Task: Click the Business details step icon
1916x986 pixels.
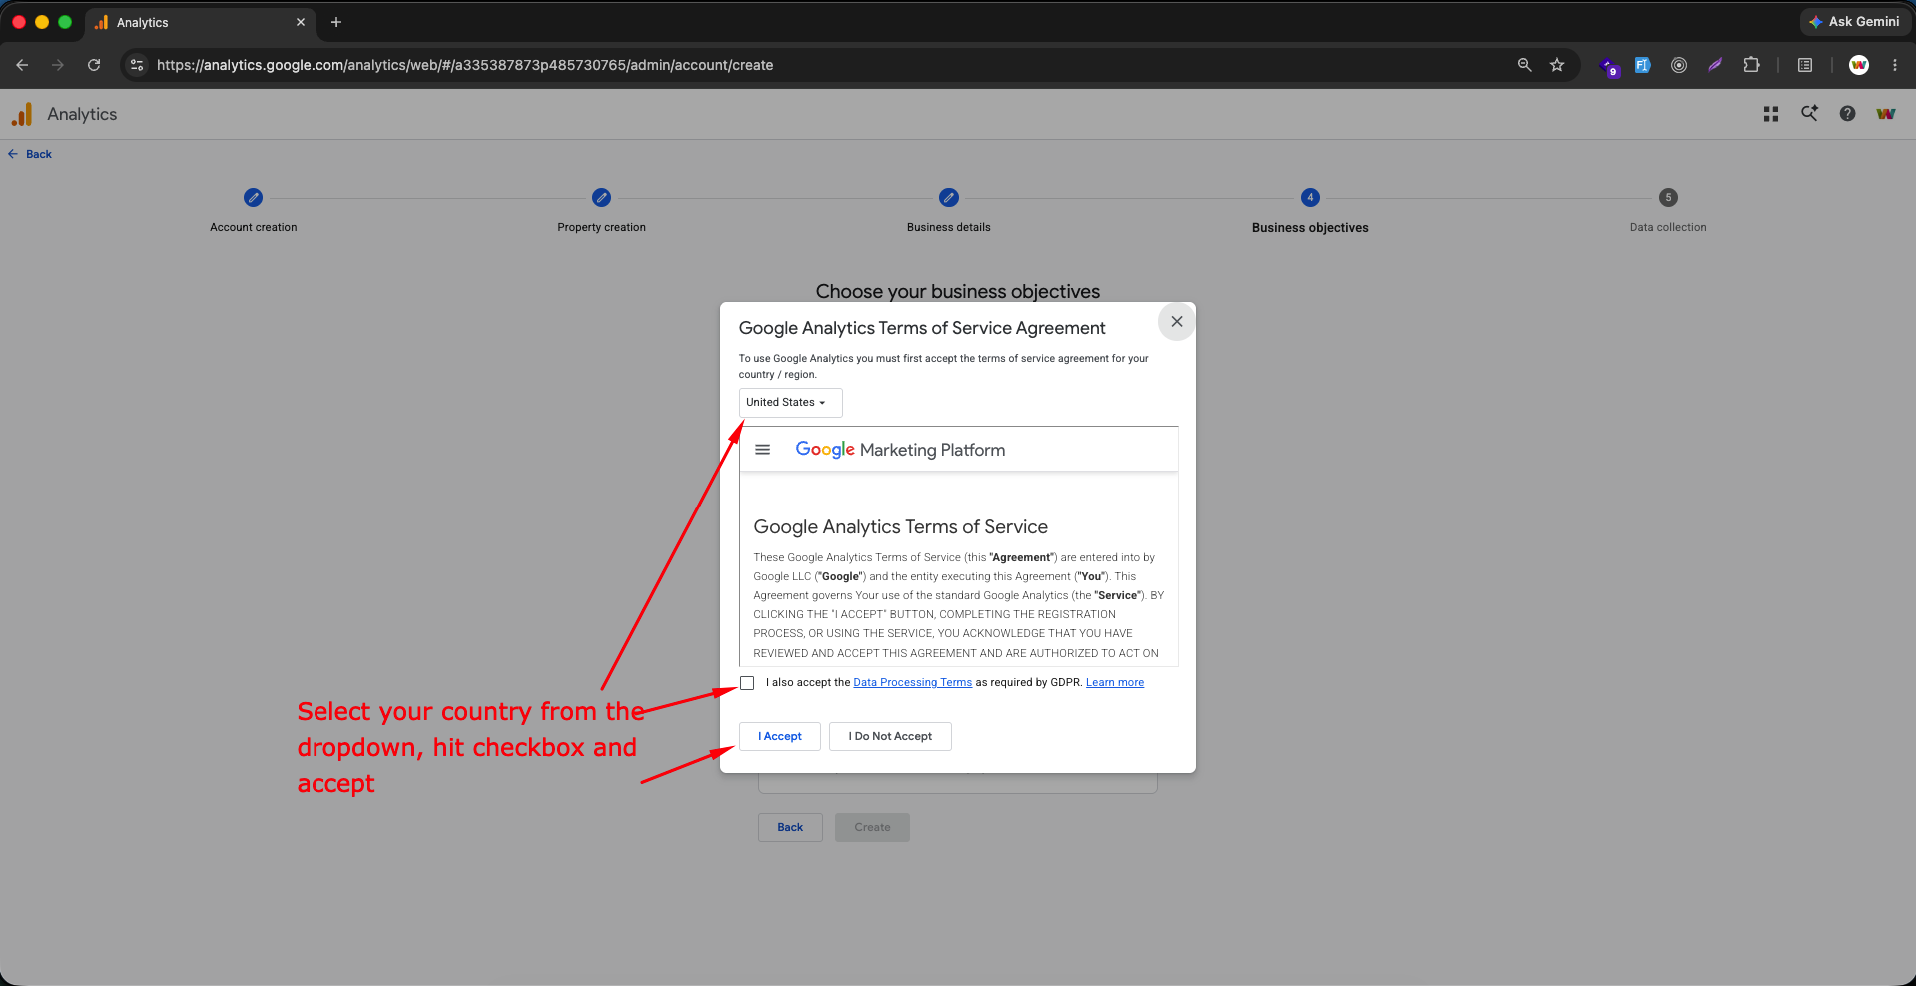Action: (949, 198)
